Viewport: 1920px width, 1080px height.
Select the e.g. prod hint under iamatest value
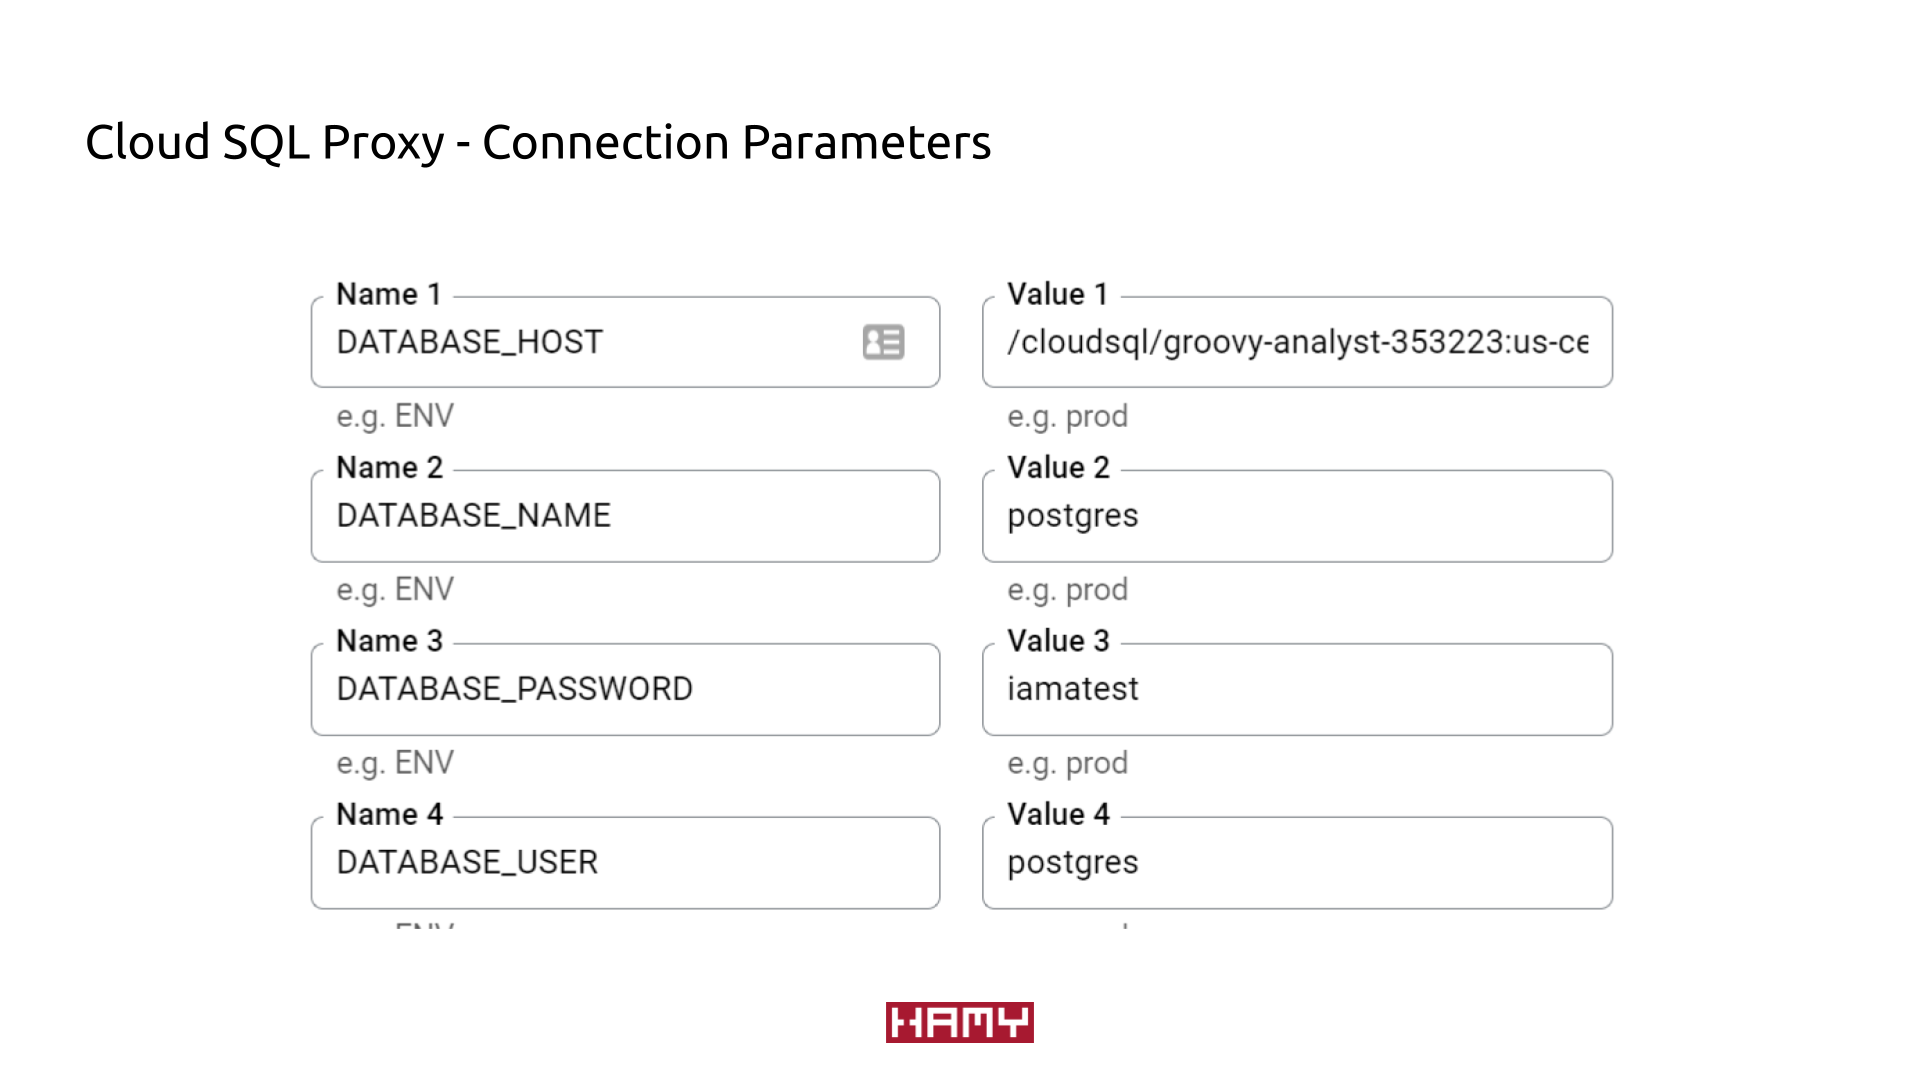click(x=1067, y=763)
